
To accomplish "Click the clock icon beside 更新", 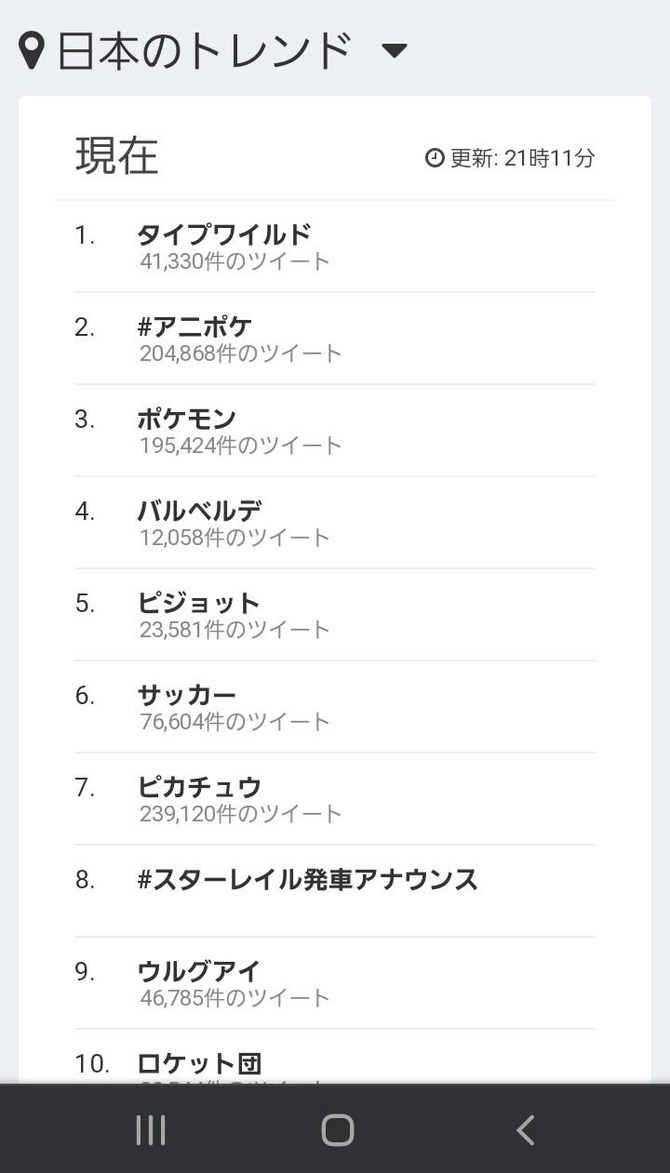I will pyautogui.click(x=434, y=158).
